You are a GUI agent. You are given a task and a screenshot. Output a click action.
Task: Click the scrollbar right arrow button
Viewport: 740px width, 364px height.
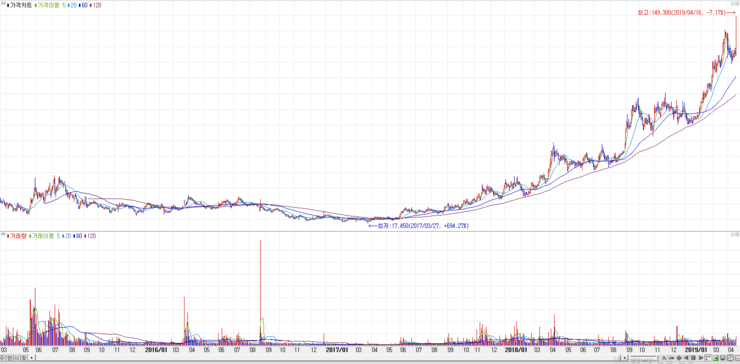pyautogui.click(x=625, y=358)
